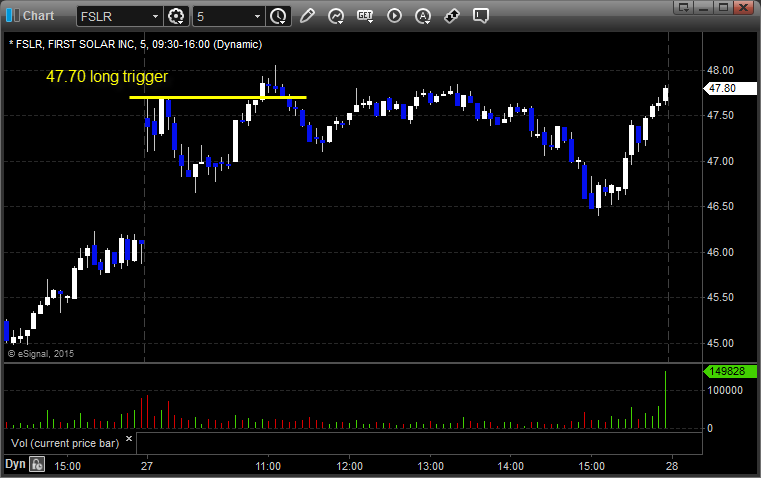The image size is (761, 478).
Task: Click the 48.00 price axis label
Action: coord(720,70)
